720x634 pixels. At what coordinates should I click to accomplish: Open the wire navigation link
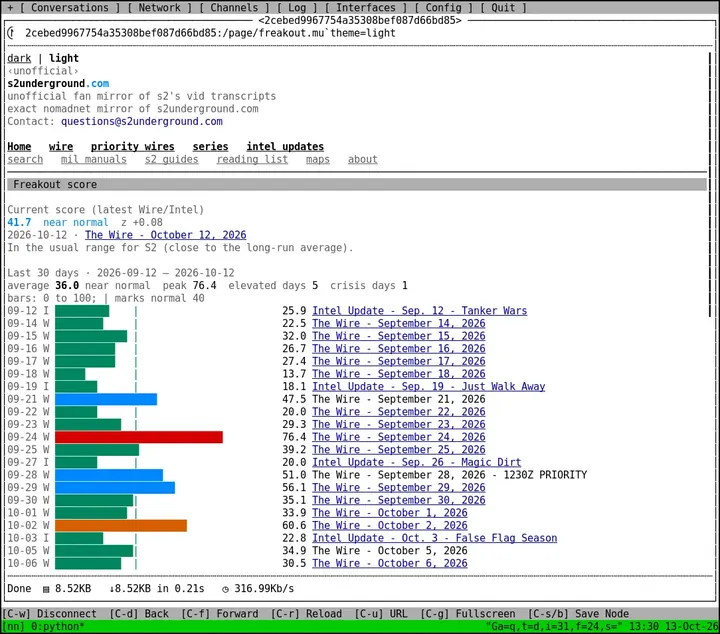61,146
